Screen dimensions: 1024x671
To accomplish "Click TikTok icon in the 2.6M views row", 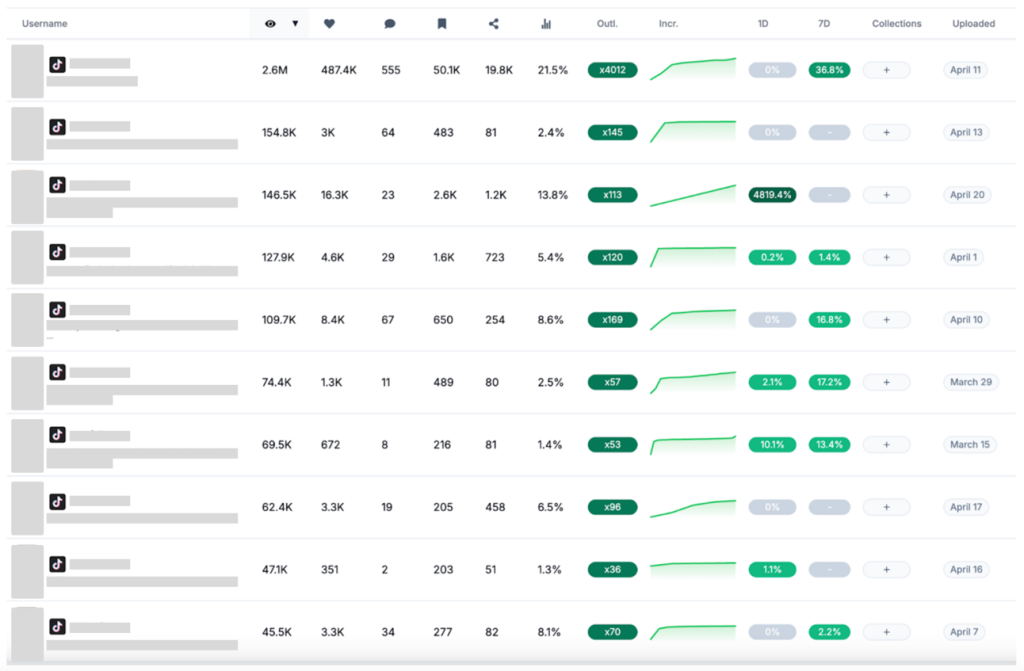I will point(58,64).
